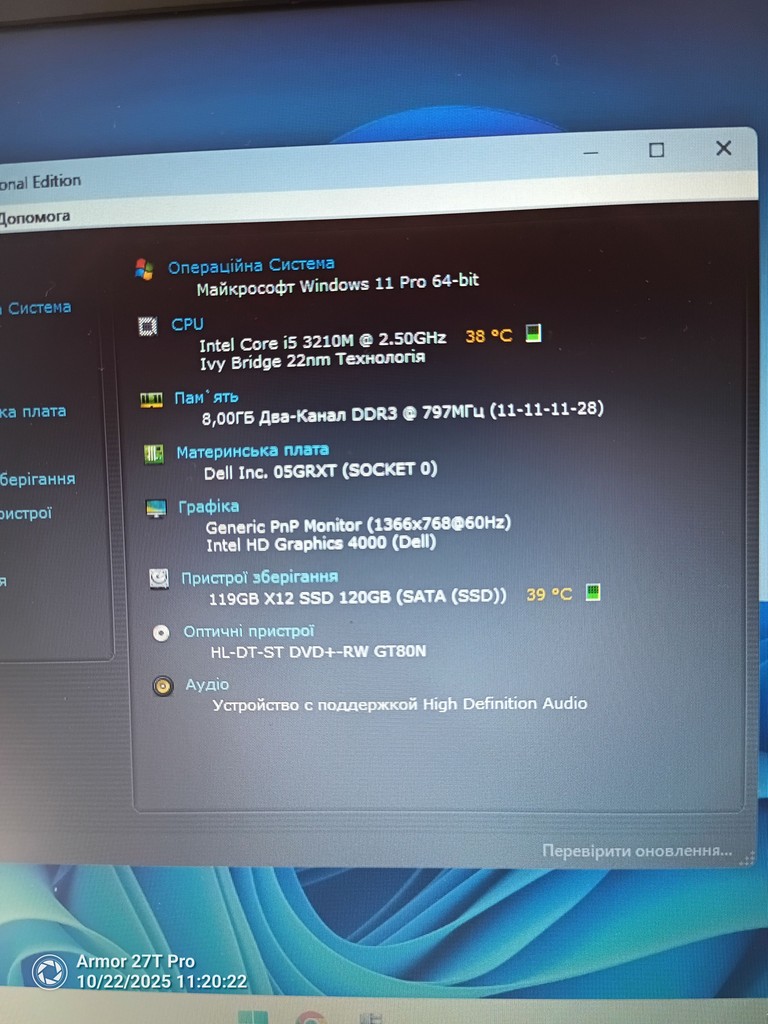
Task: Open the Операційна Система section link
Action: click(251, 265)
